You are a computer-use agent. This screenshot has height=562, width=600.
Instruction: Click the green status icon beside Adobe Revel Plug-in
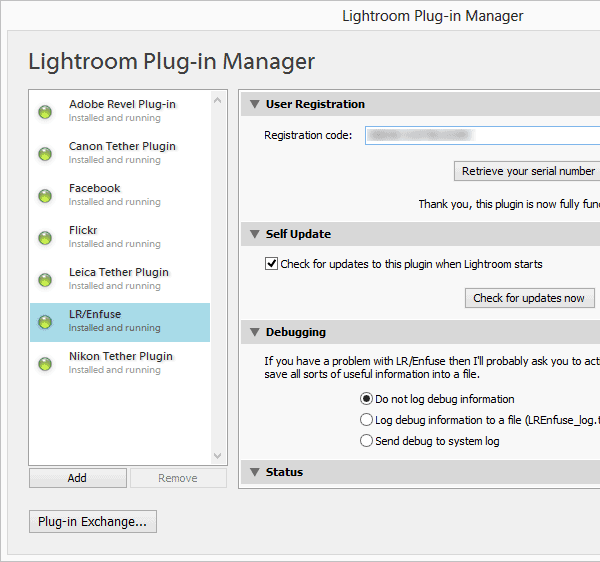point(45,112)
